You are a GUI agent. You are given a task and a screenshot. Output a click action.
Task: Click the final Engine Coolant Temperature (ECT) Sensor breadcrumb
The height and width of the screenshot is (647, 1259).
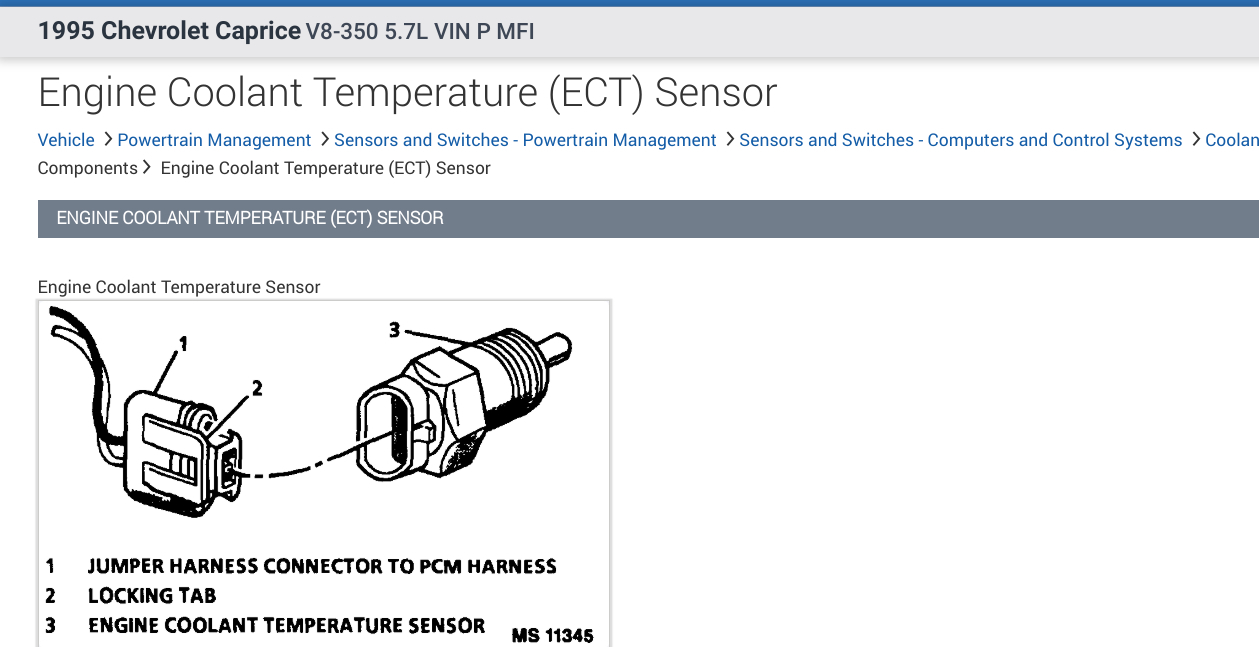(x=325, y=168)
